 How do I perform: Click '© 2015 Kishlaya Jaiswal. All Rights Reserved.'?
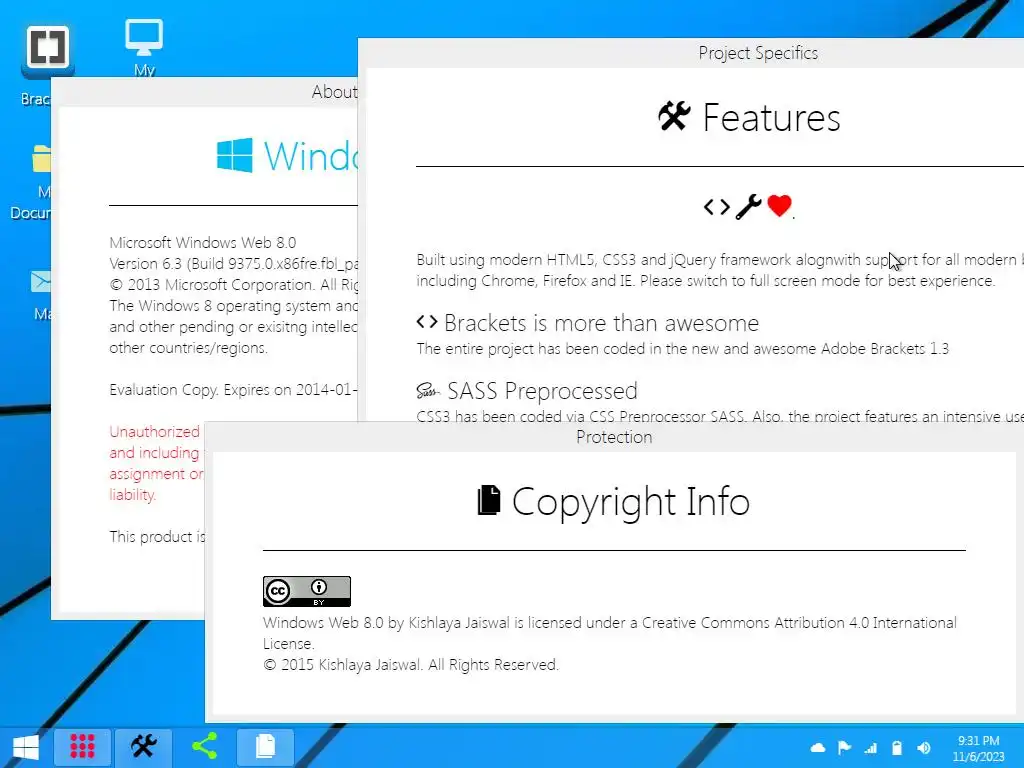click(411, 665)
